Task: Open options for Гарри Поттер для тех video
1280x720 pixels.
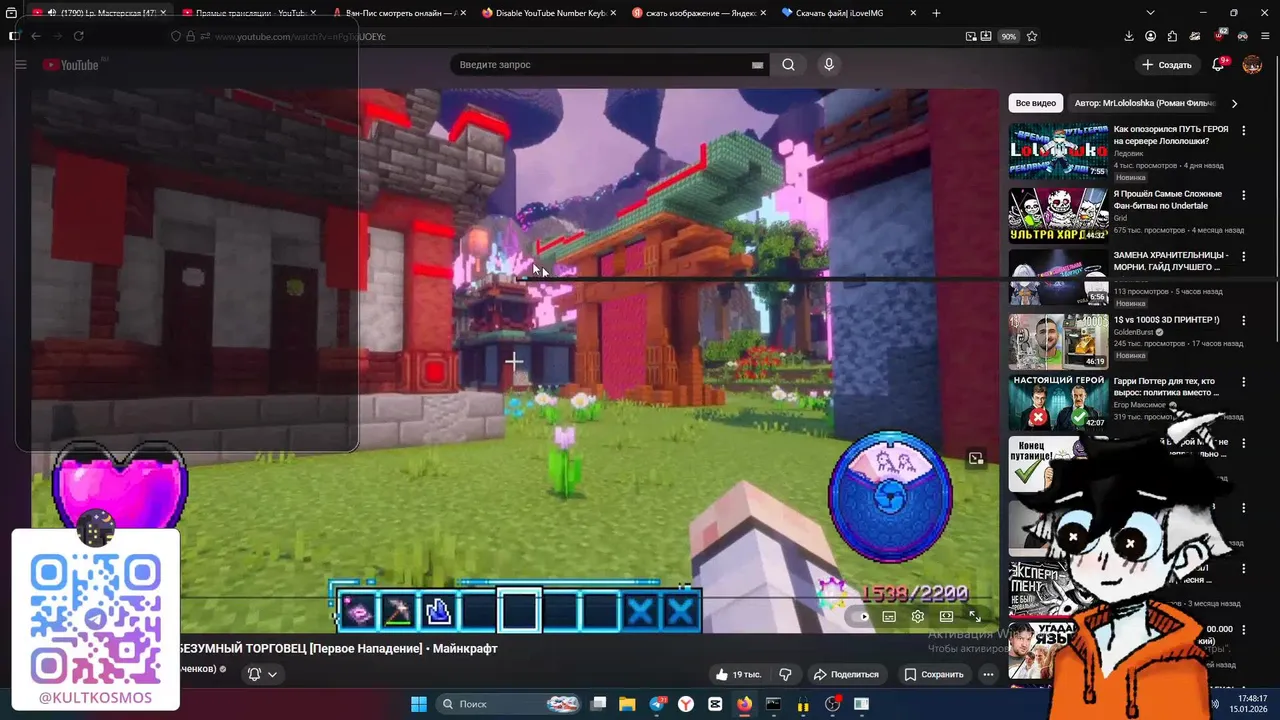Action: coord(1244,383)
